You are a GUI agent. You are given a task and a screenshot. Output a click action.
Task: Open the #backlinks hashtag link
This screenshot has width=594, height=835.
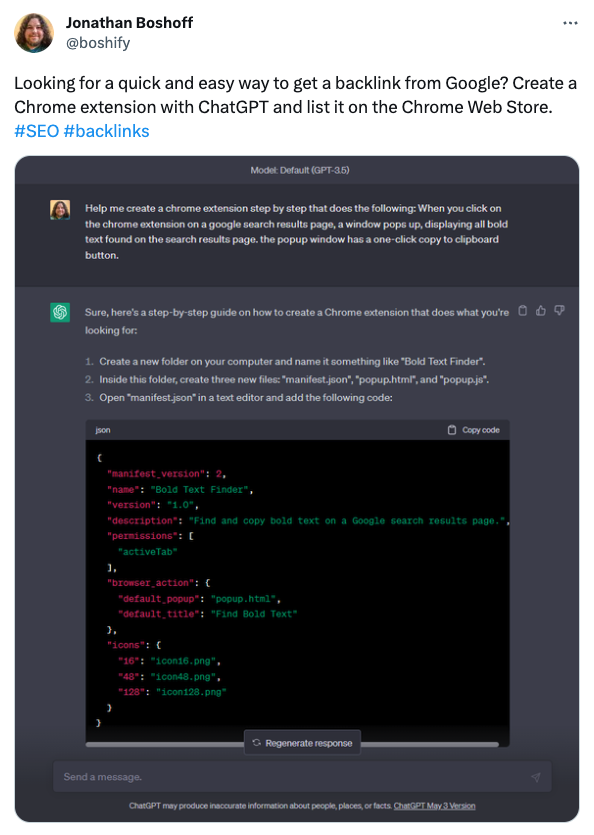point(107,131)
